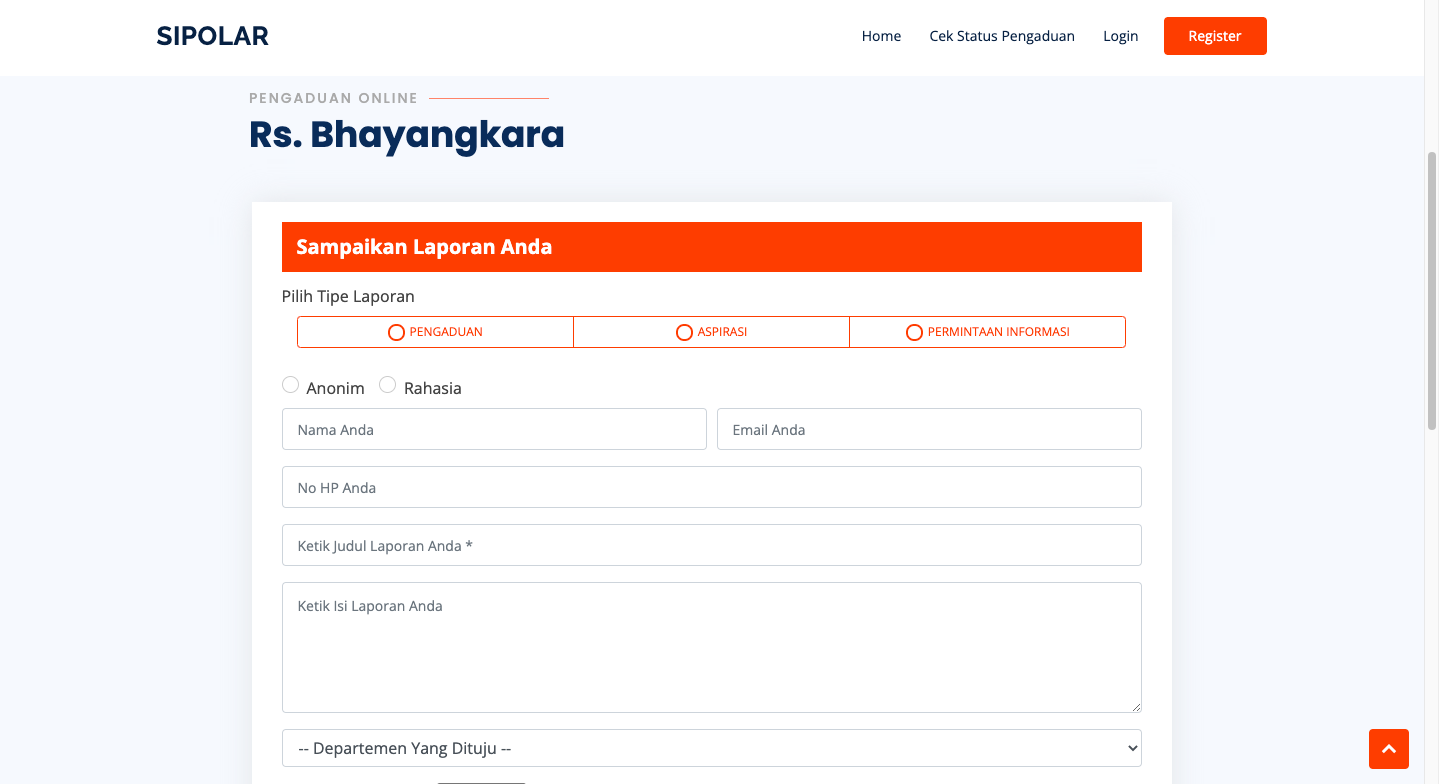The height and width of the screenshot is (784, 1439).
Task: Click the SIPOLAR logo
Action: point(212,36)
